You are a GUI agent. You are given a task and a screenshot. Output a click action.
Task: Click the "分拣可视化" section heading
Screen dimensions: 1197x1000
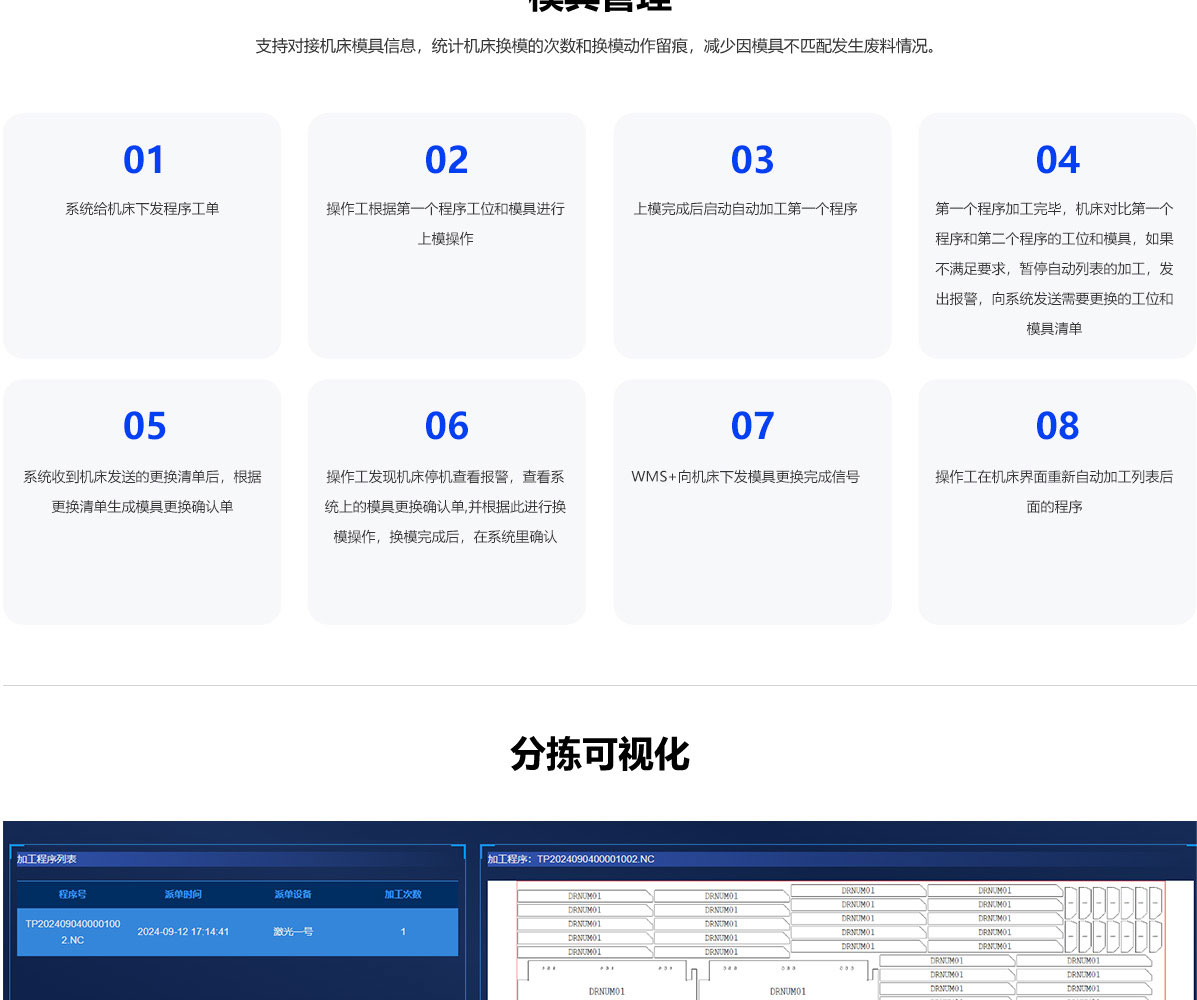click(x=599, y=754)
